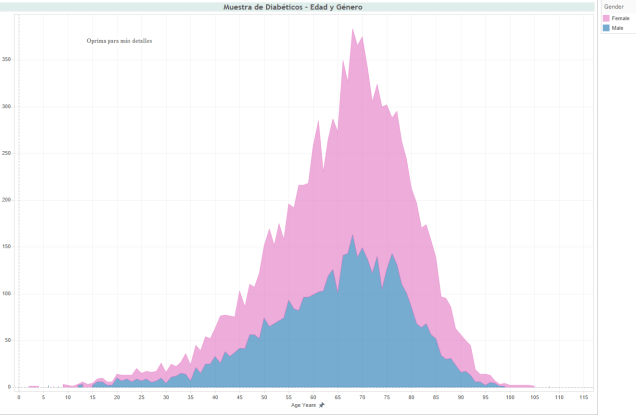Click the 50 tick on the age axis
The image size is (636, 416).
click(264, 397)
